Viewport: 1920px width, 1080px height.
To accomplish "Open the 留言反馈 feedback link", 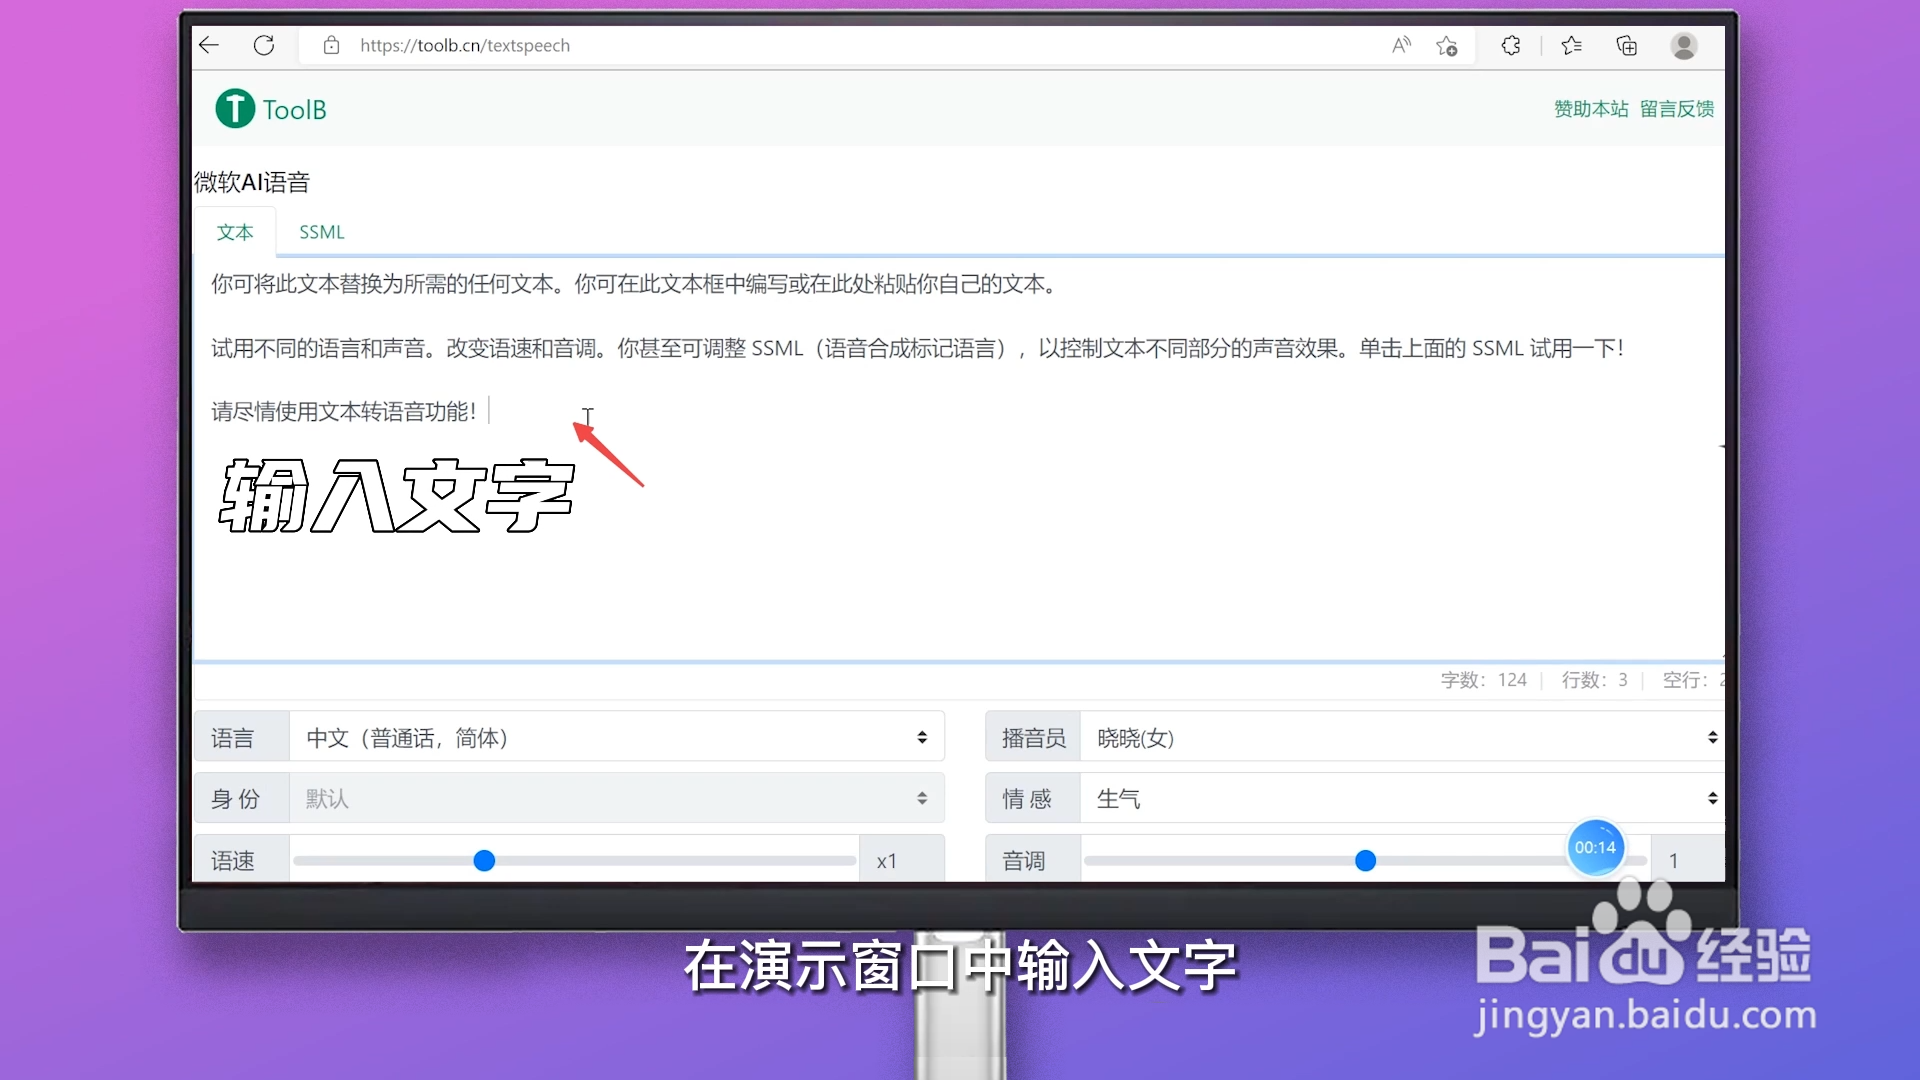I will (x=1677, y=108).
